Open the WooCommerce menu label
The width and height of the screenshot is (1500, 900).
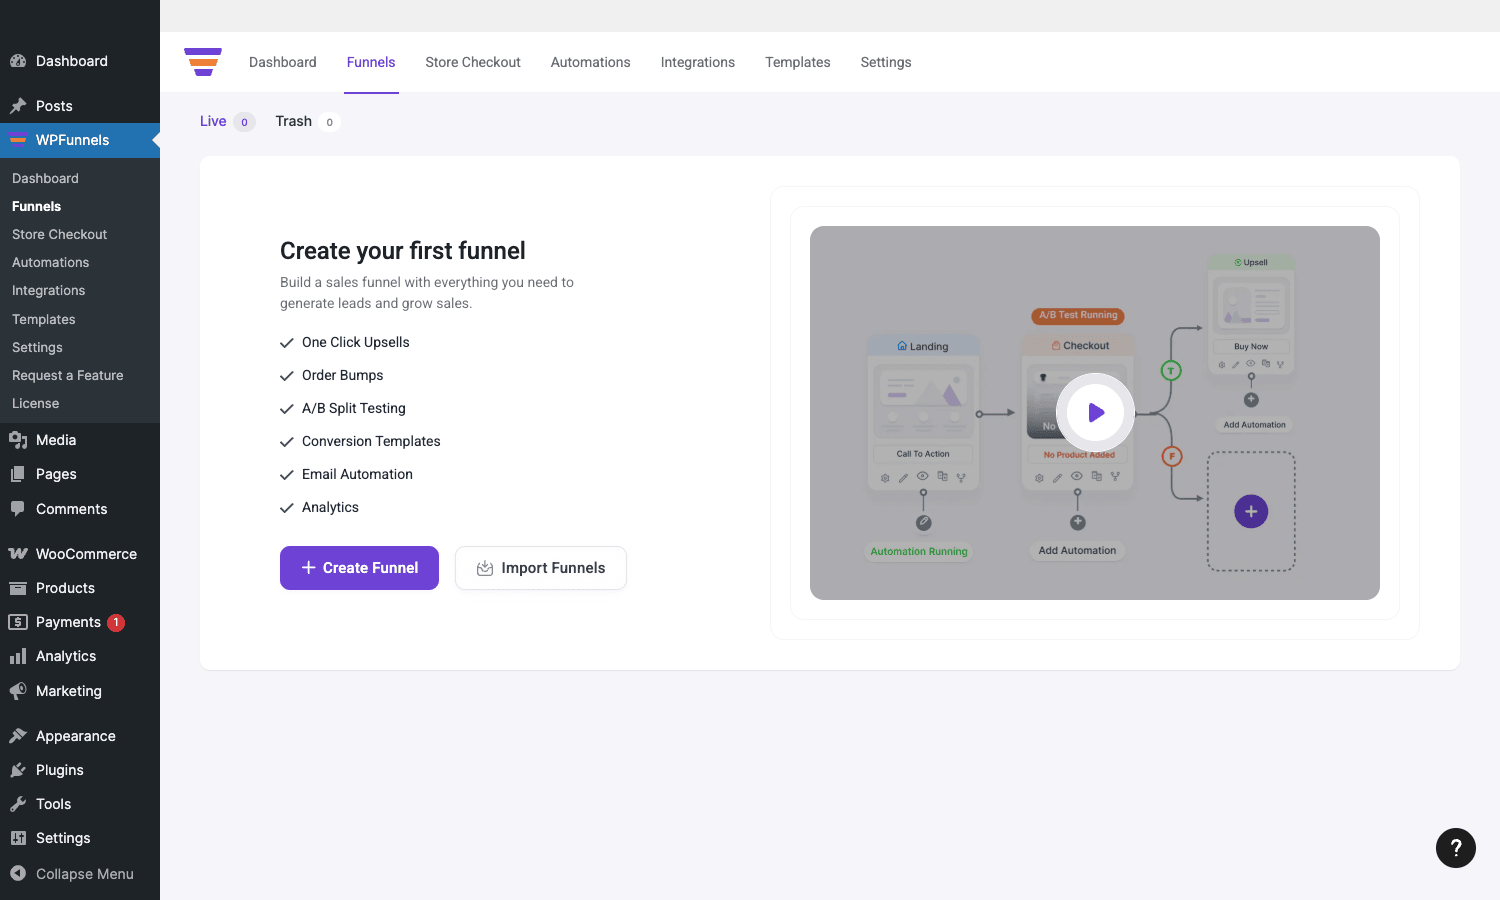[x=86, y=554]
